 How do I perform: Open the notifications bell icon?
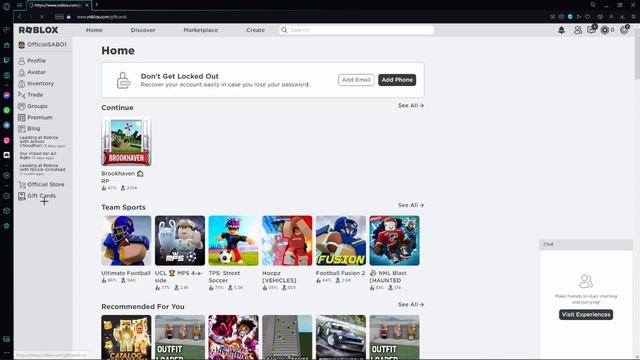click(x=562, y=30)
